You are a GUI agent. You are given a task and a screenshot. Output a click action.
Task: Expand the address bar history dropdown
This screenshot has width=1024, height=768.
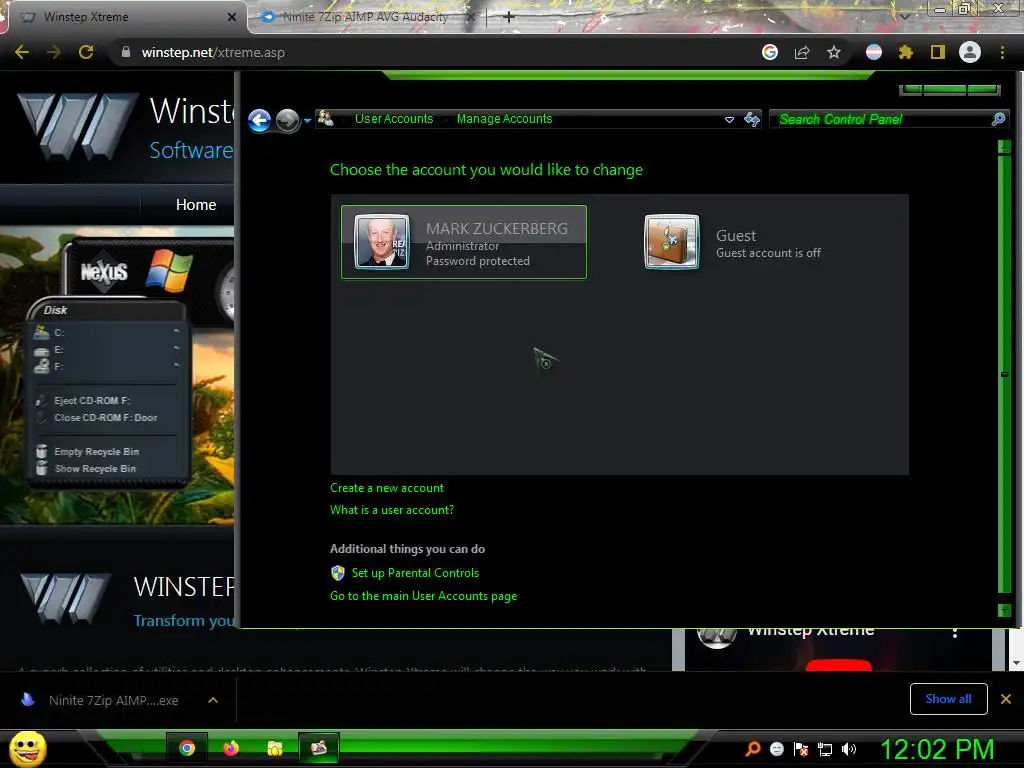[x=729, y=120]
